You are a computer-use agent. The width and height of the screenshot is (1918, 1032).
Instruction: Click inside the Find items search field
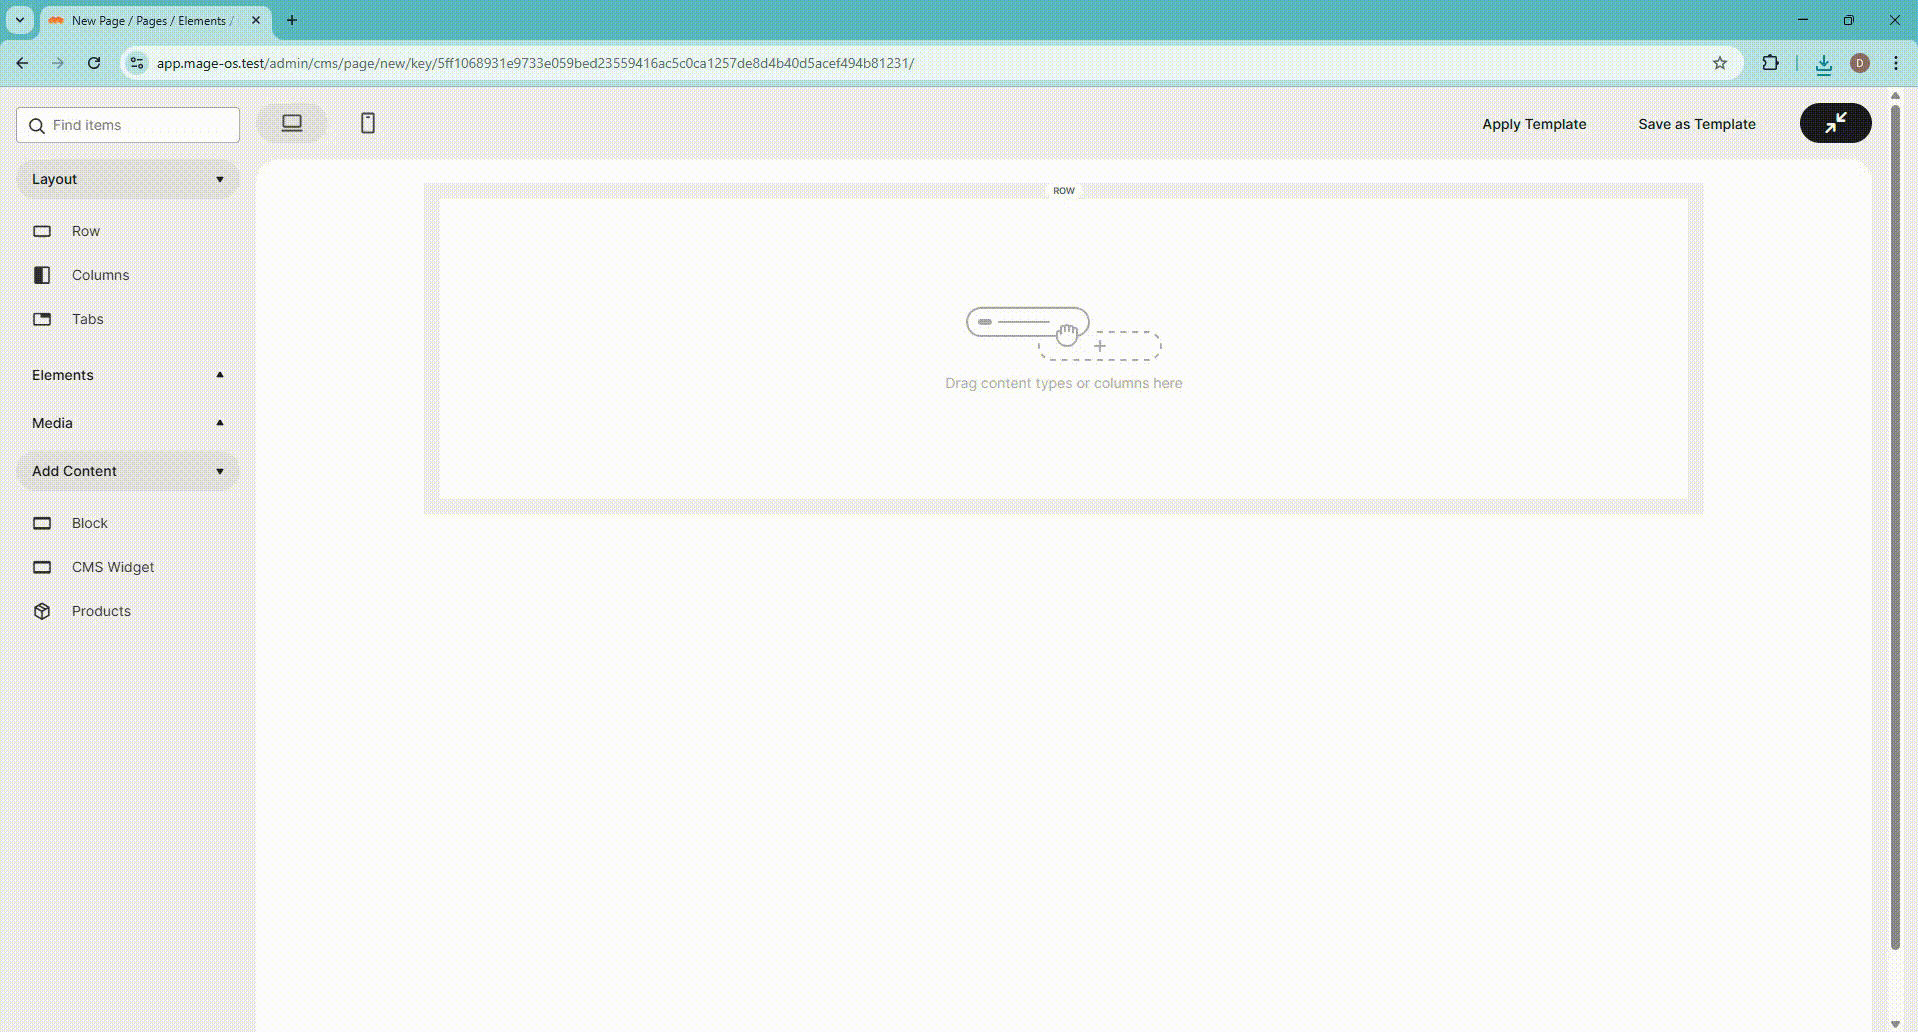tap(126, 124)
